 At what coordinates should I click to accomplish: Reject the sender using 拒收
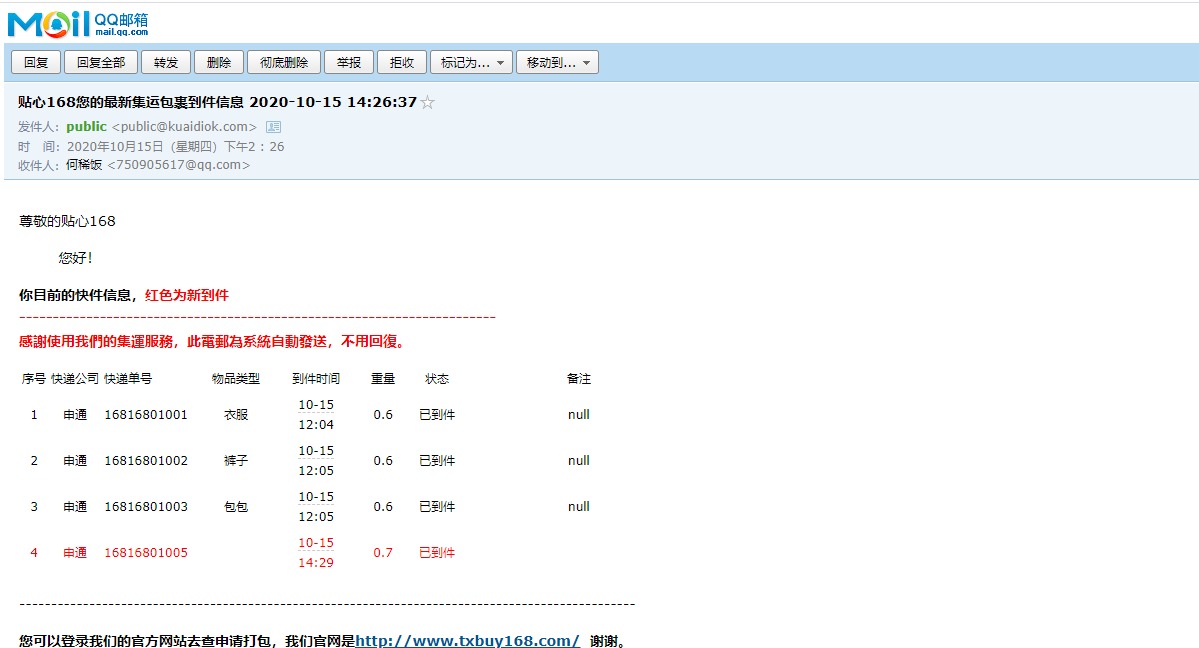click(402, 62)
